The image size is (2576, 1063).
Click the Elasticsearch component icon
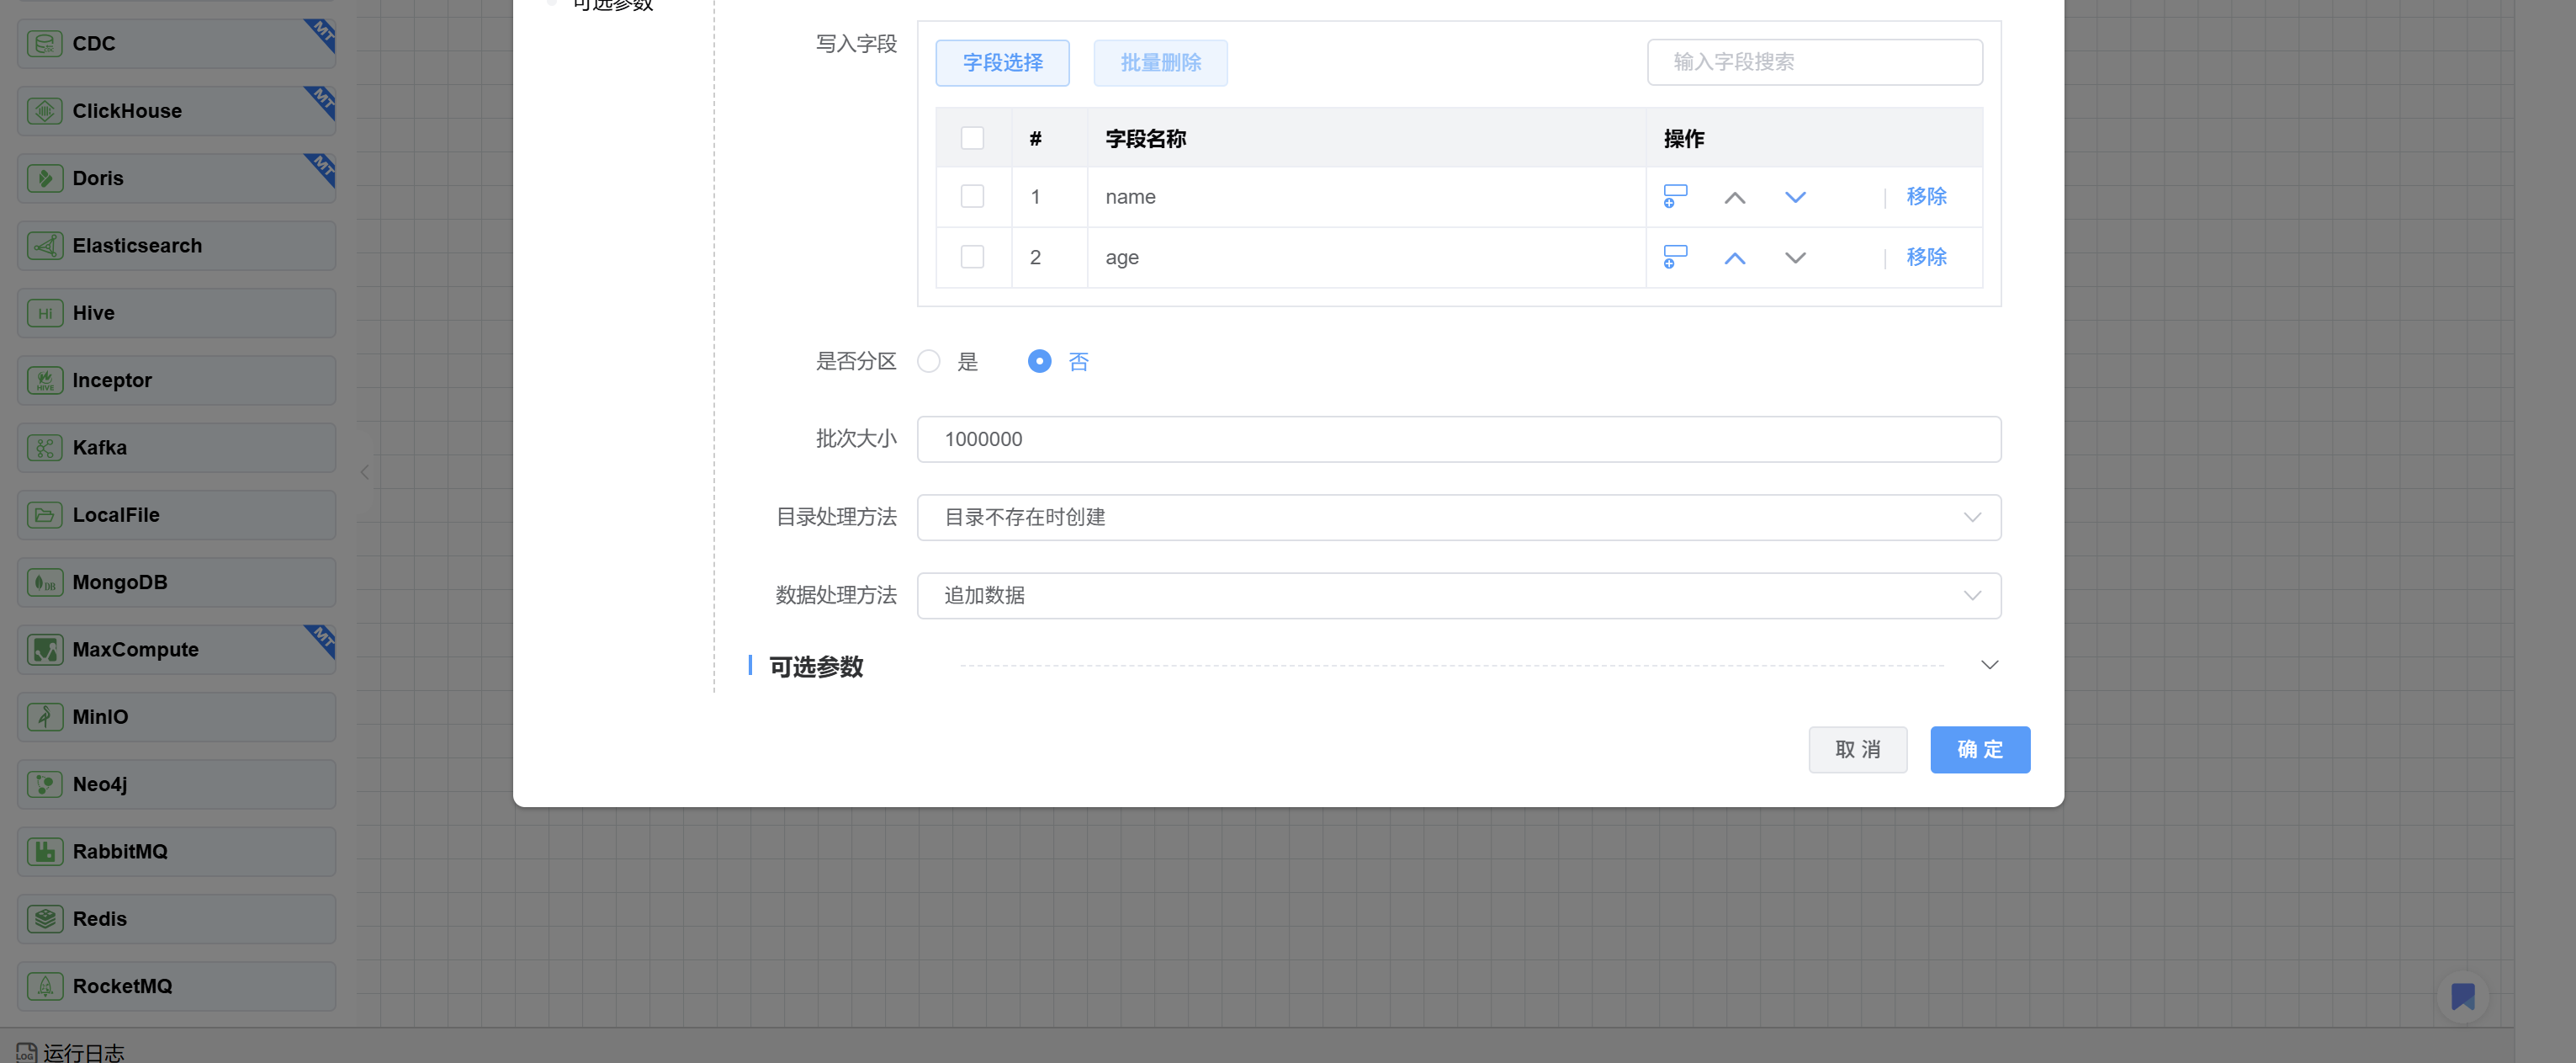(45, 246)
